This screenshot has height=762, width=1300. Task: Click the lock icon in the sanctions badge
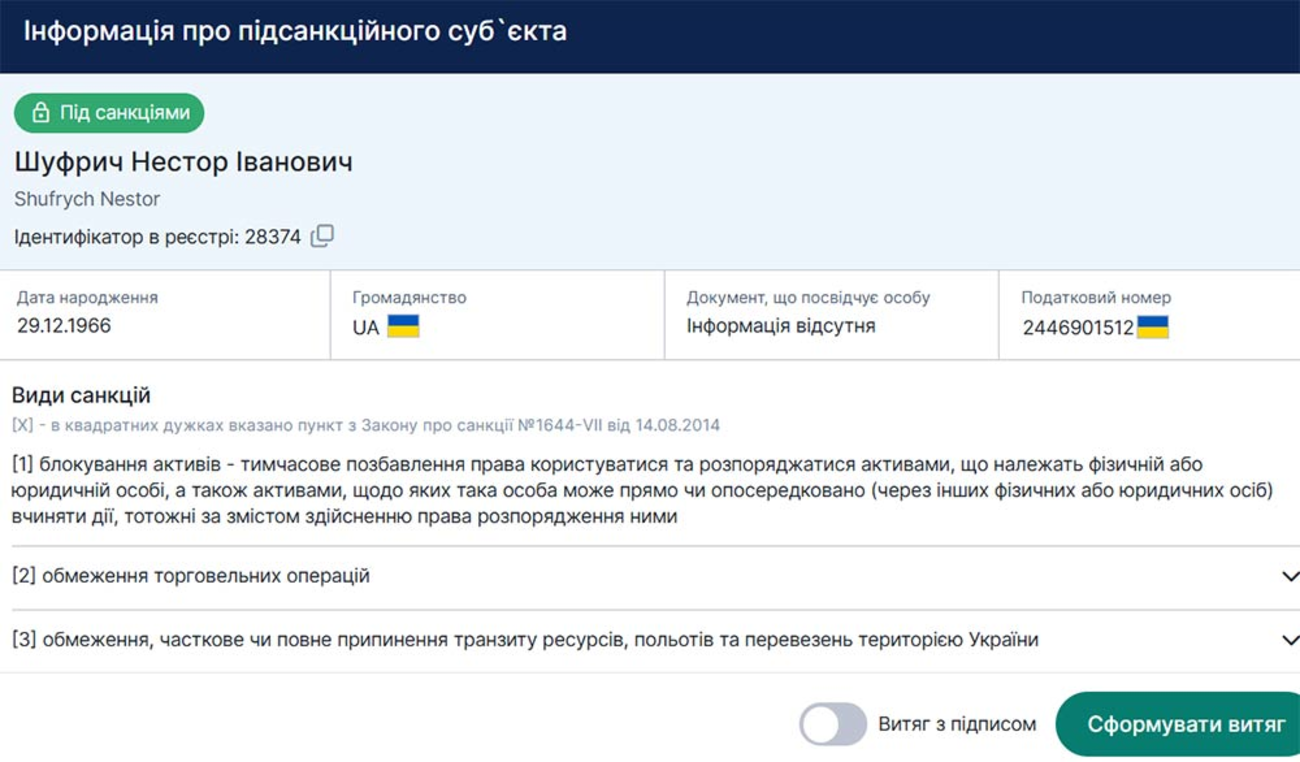coord(40,113)
